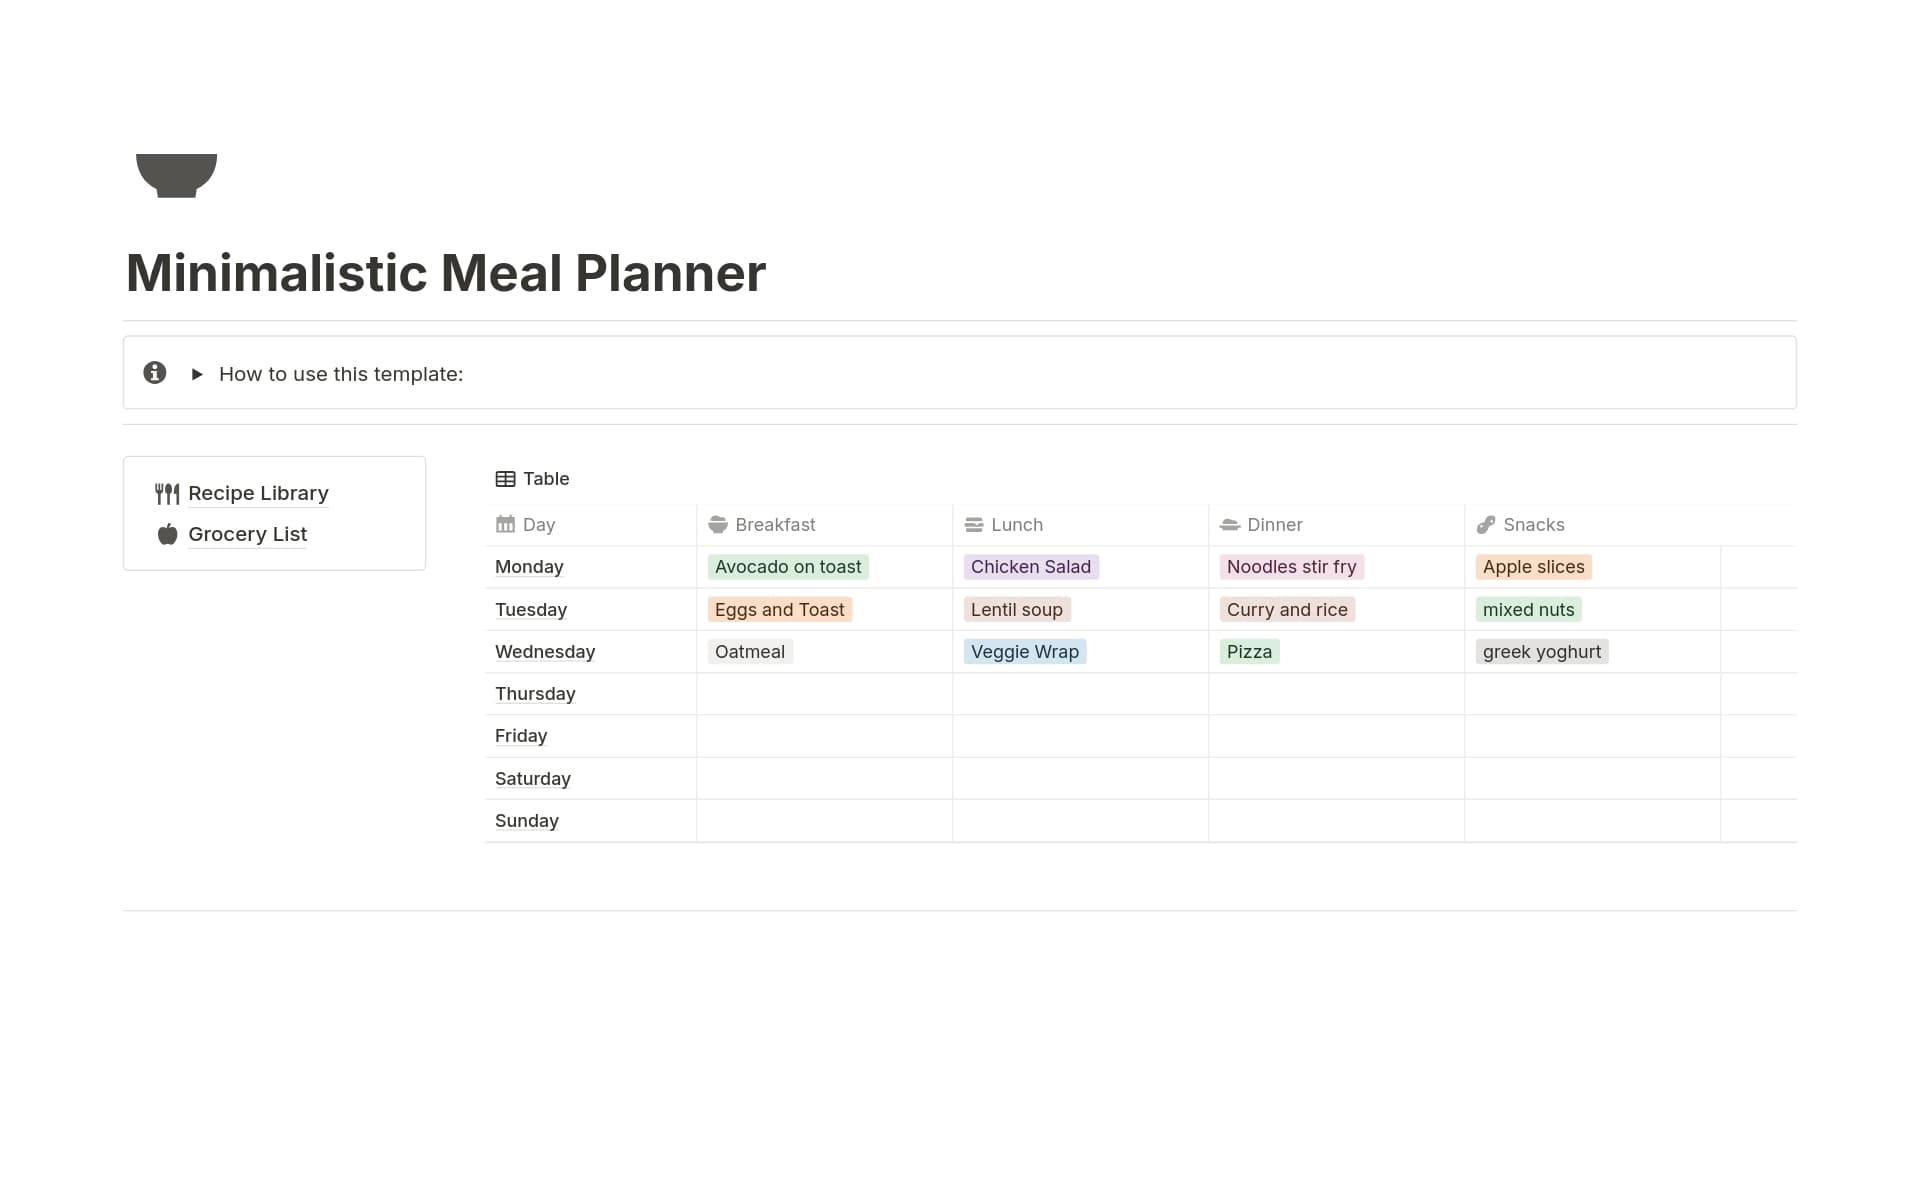1920x1199 pixels.
Task: Click the 'mixed nuts' snack tag
Action: (1528, 609)
